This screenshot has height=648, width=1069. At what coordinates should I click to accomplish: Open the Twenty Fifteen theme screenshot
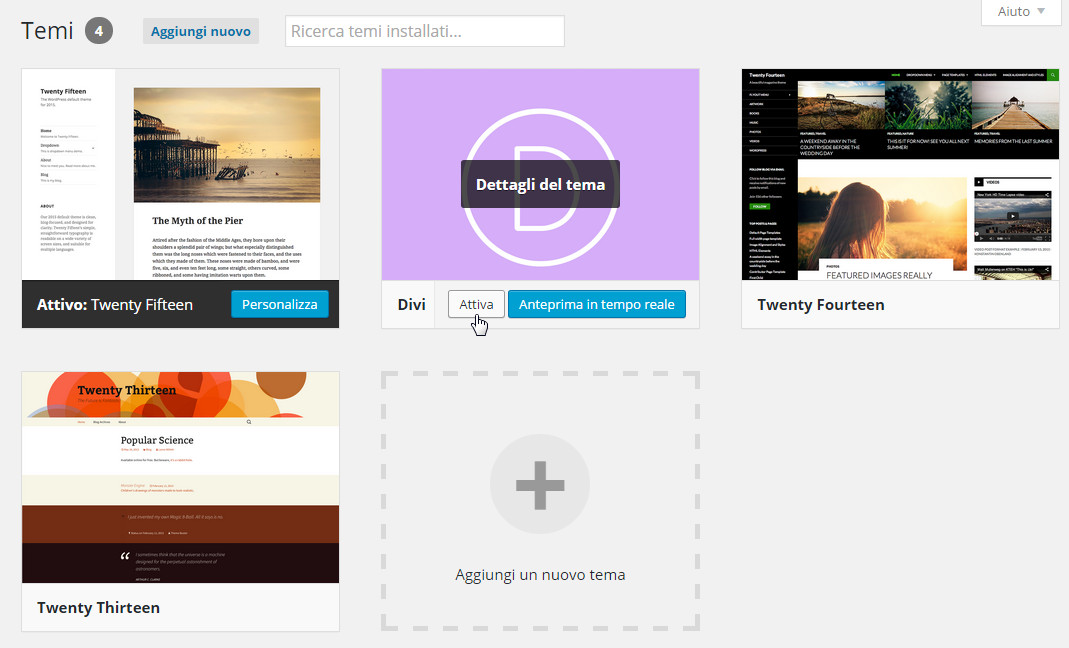pos(181,175)
